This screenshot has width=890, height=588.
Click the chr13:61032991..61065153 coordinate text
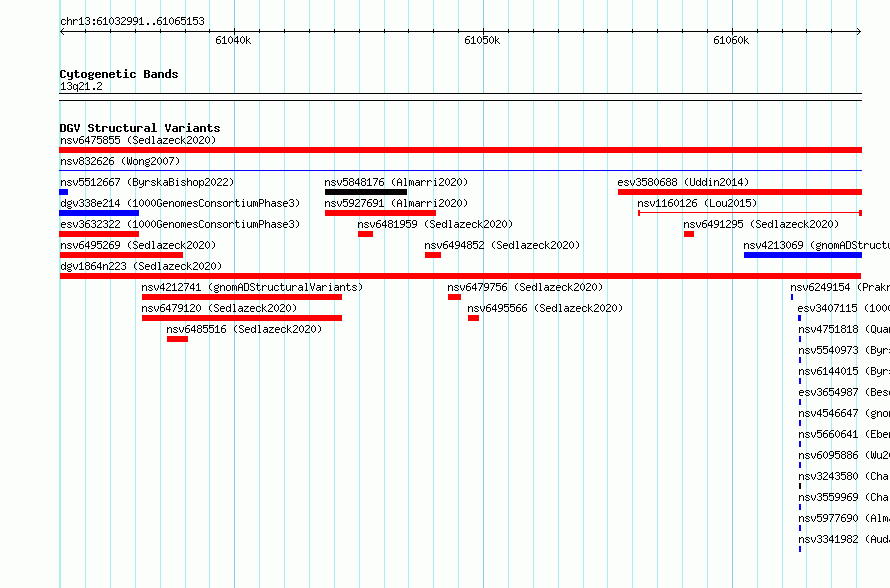tap(132, 21)
